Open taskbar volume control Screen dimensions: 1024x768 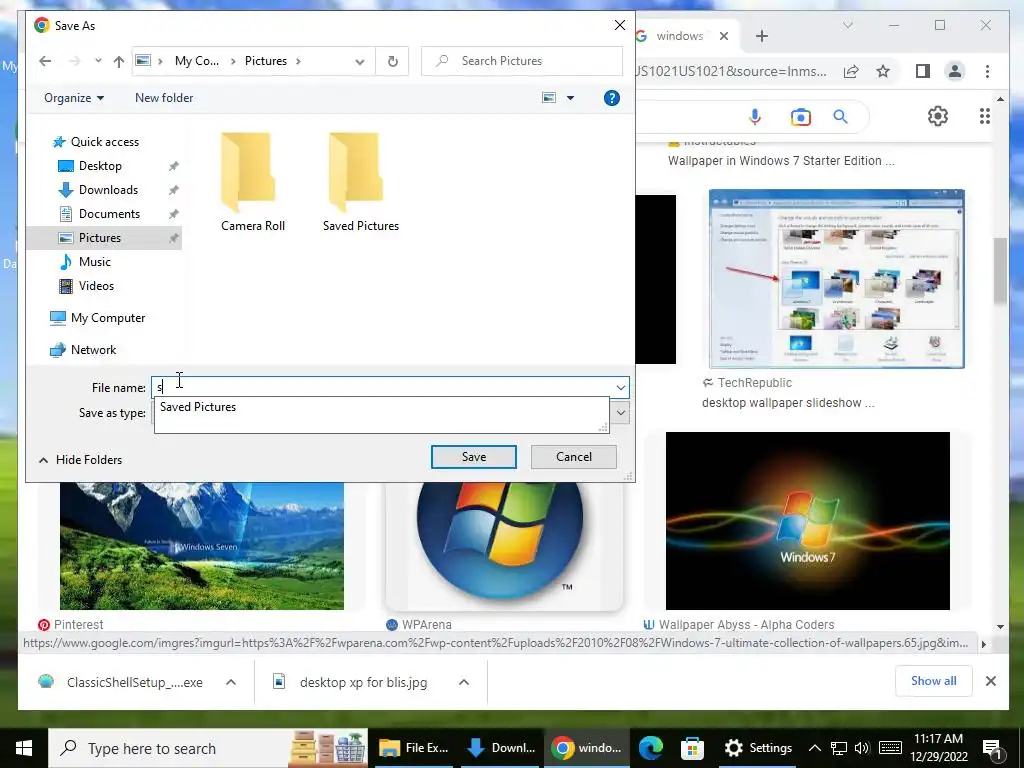(862, 748)
